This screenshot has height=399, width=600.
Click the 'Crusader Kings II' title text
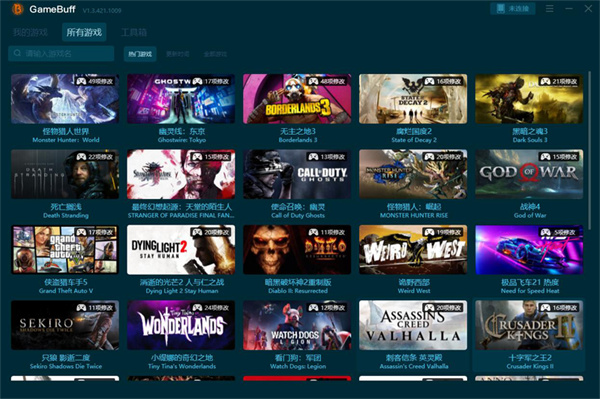pyautogui.click(x=530, y=366)
